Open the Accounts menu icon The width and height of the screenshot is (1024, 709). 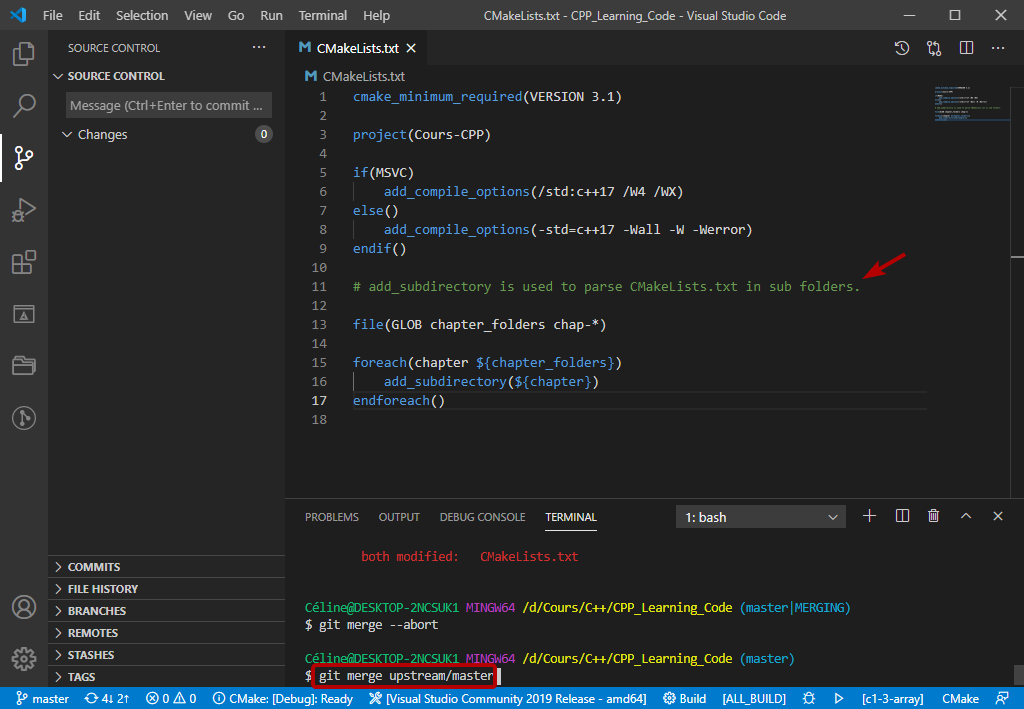coord(24,607)
